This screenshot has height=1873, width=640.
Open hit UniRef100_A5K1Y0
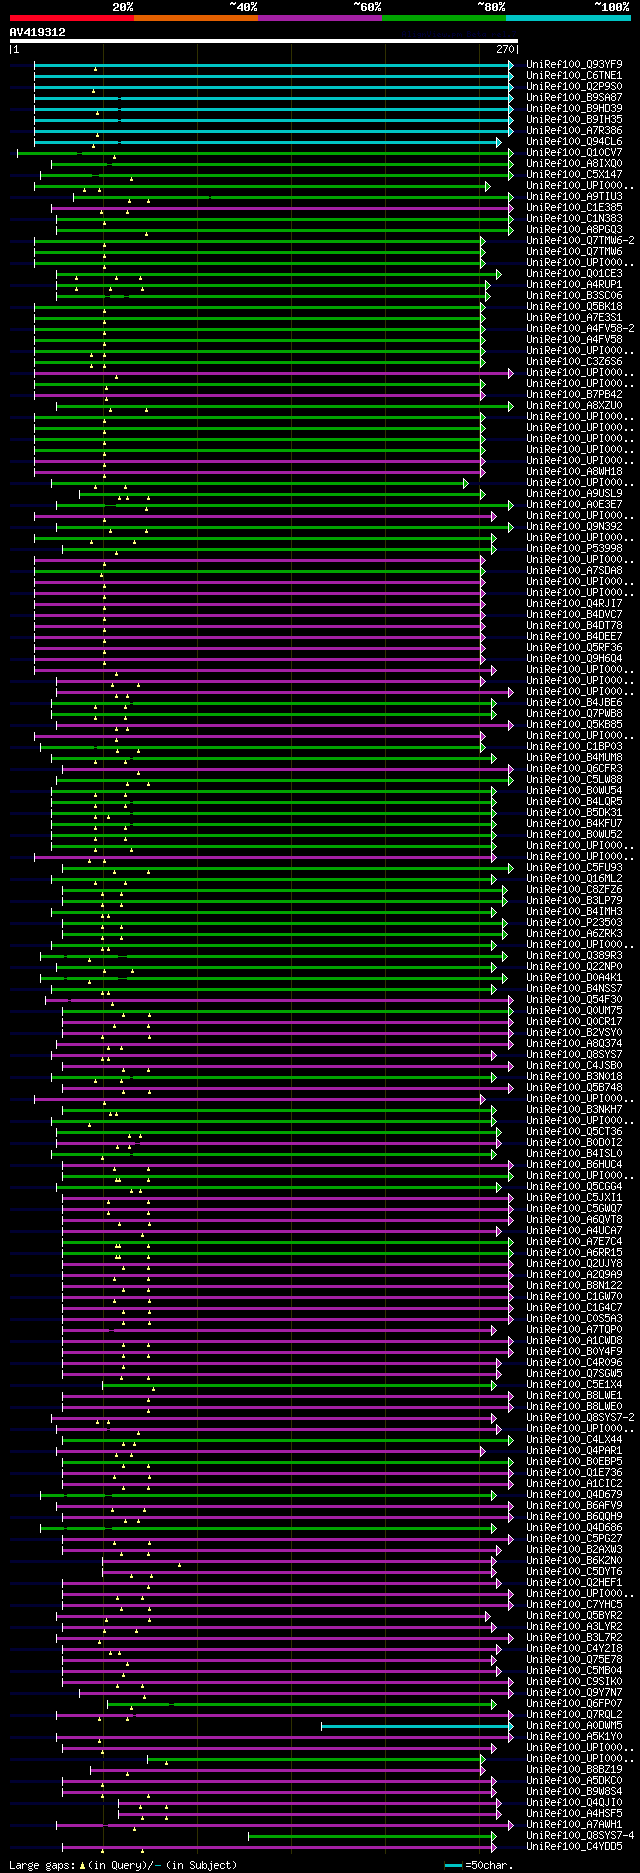[x=574, y=1736]
